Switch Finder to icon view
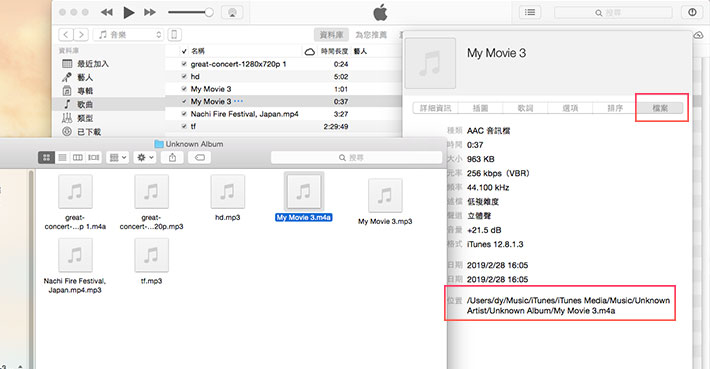710x369 pixels. coord(46,158)
